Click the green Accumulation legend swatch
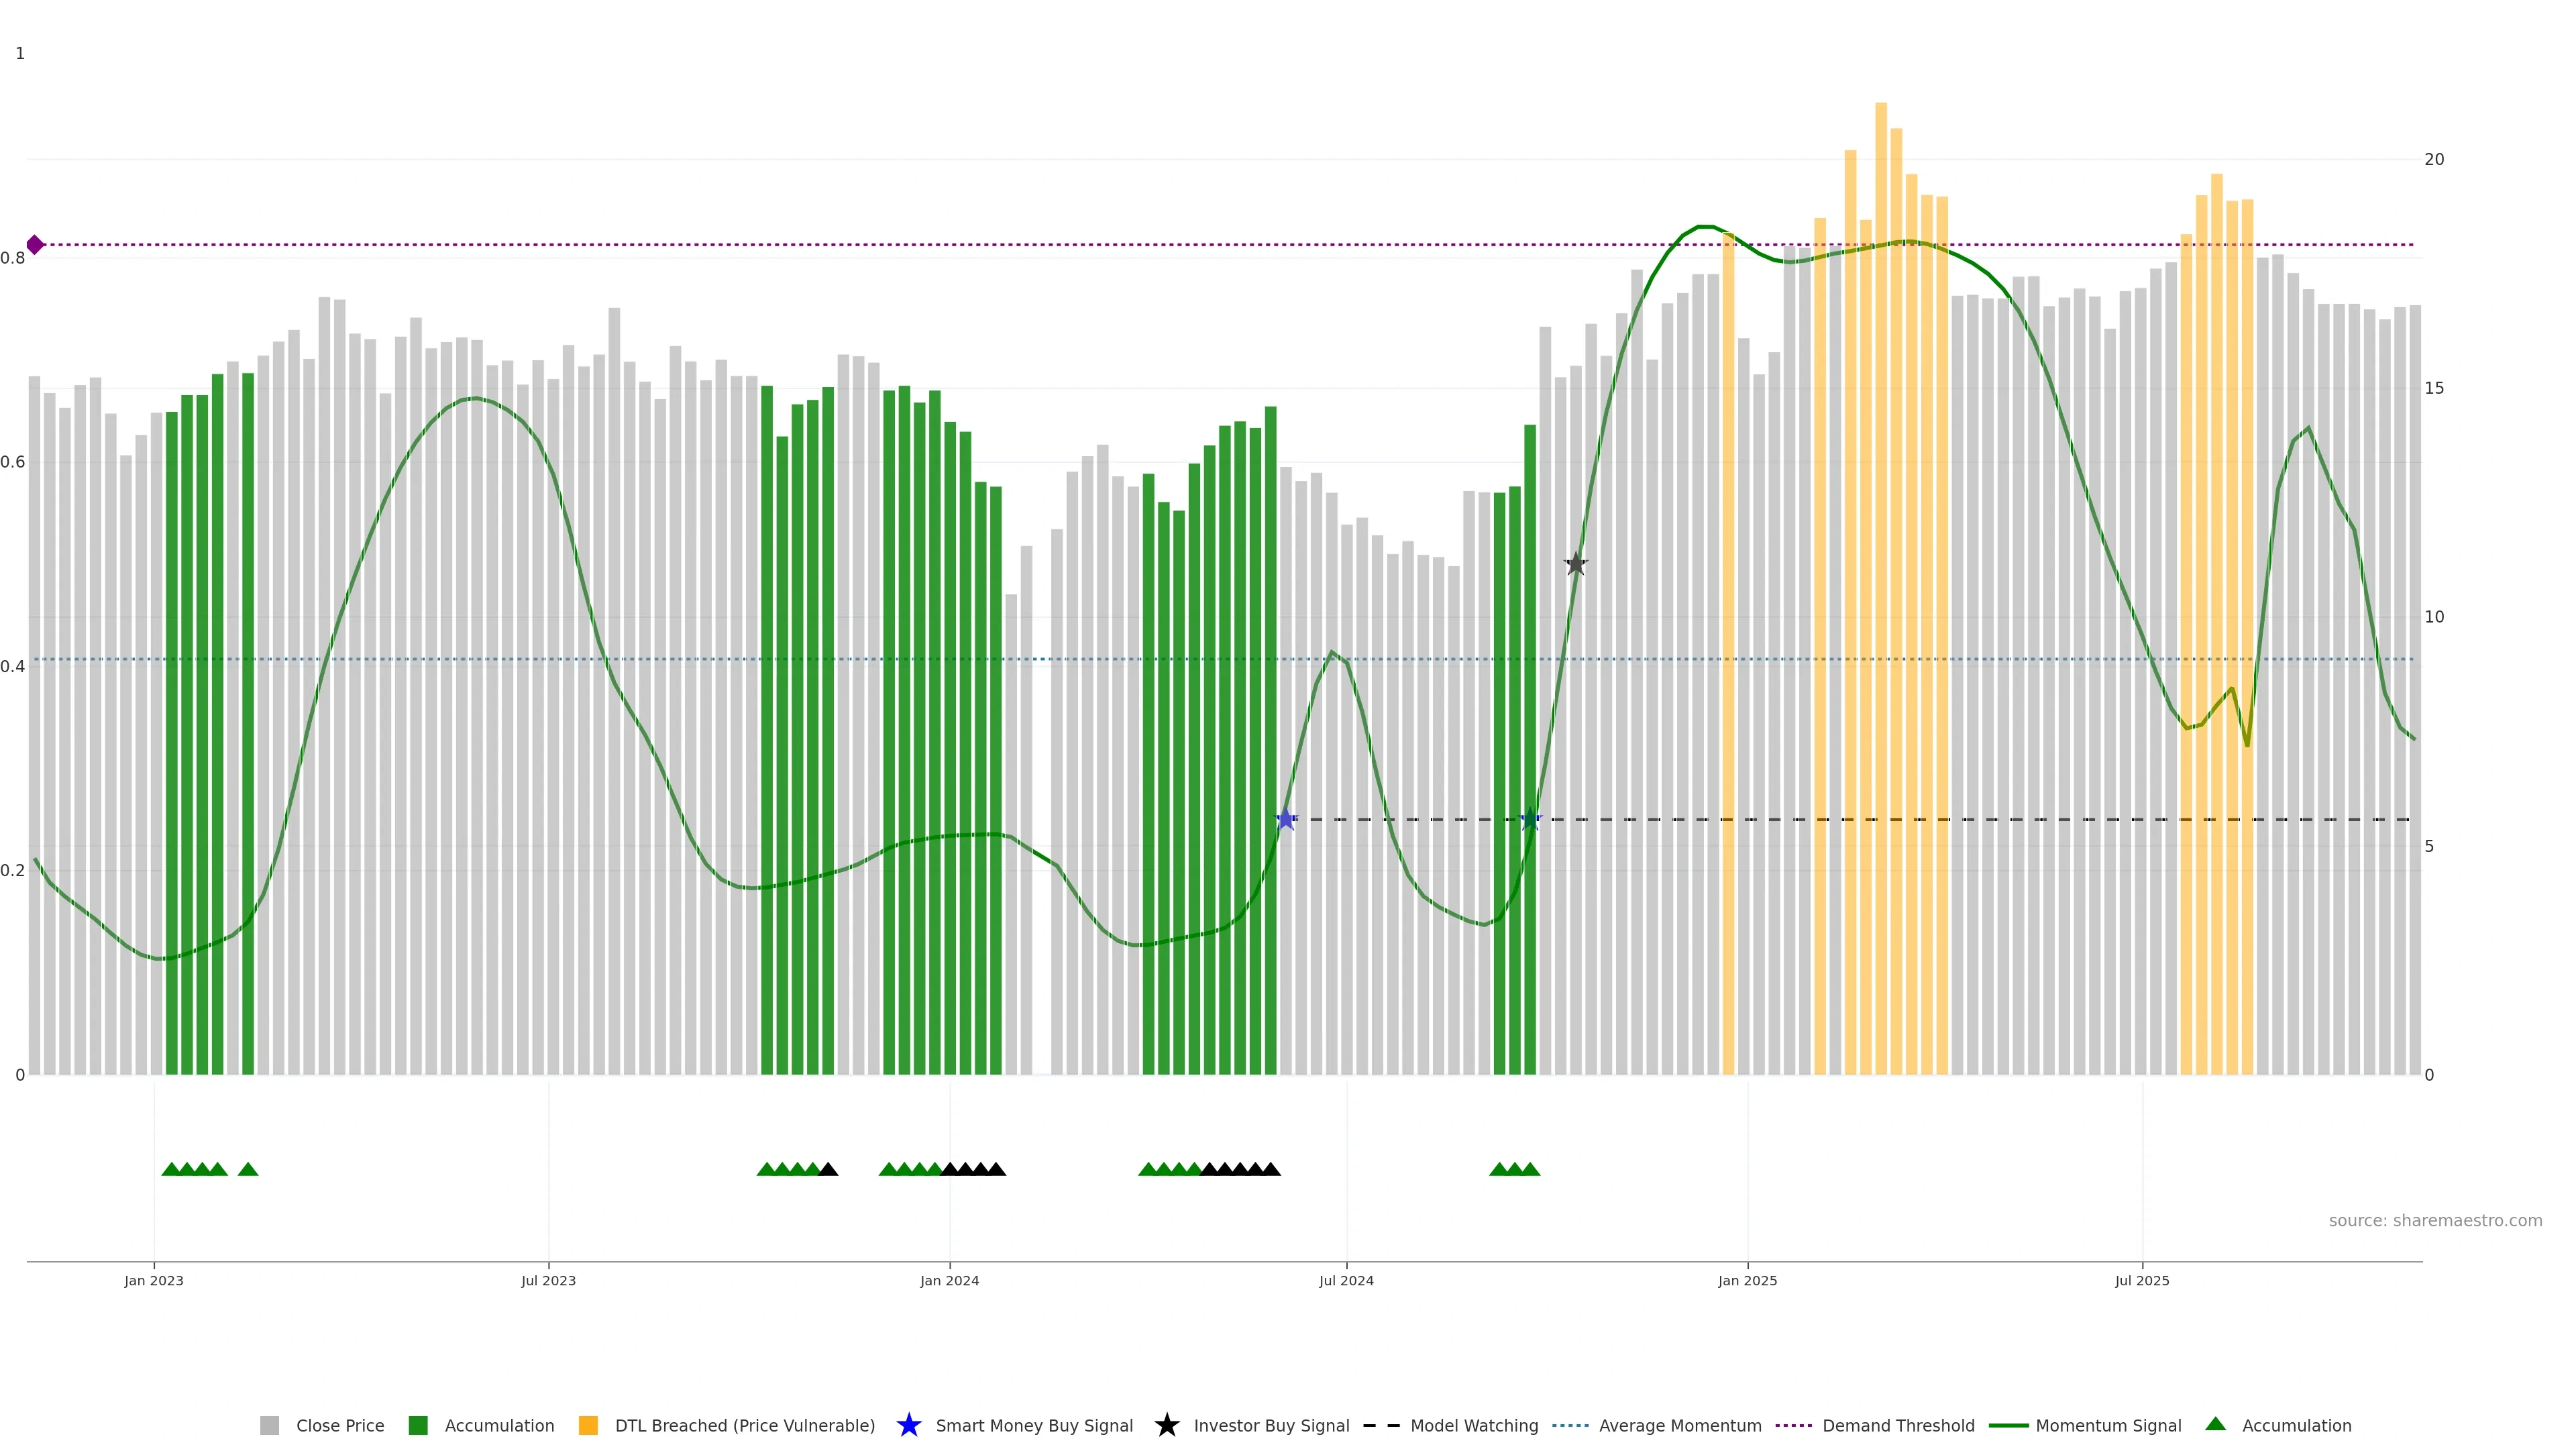Image resolution: width=2576 pixels, height=1449 pixels. point(418,1426)
